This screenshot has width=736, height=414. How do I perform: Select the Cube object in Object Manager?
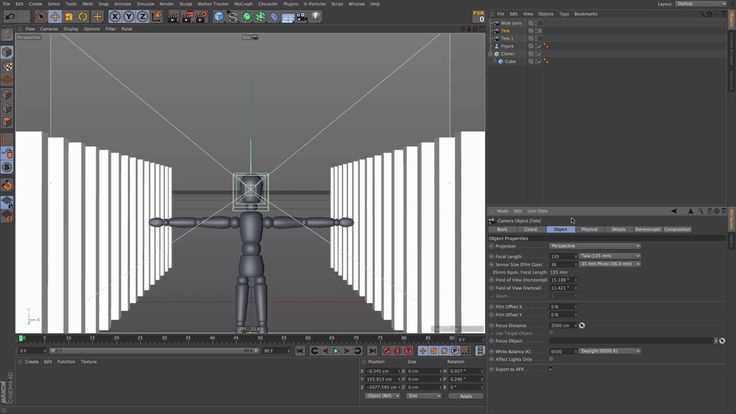click(510, 61)
